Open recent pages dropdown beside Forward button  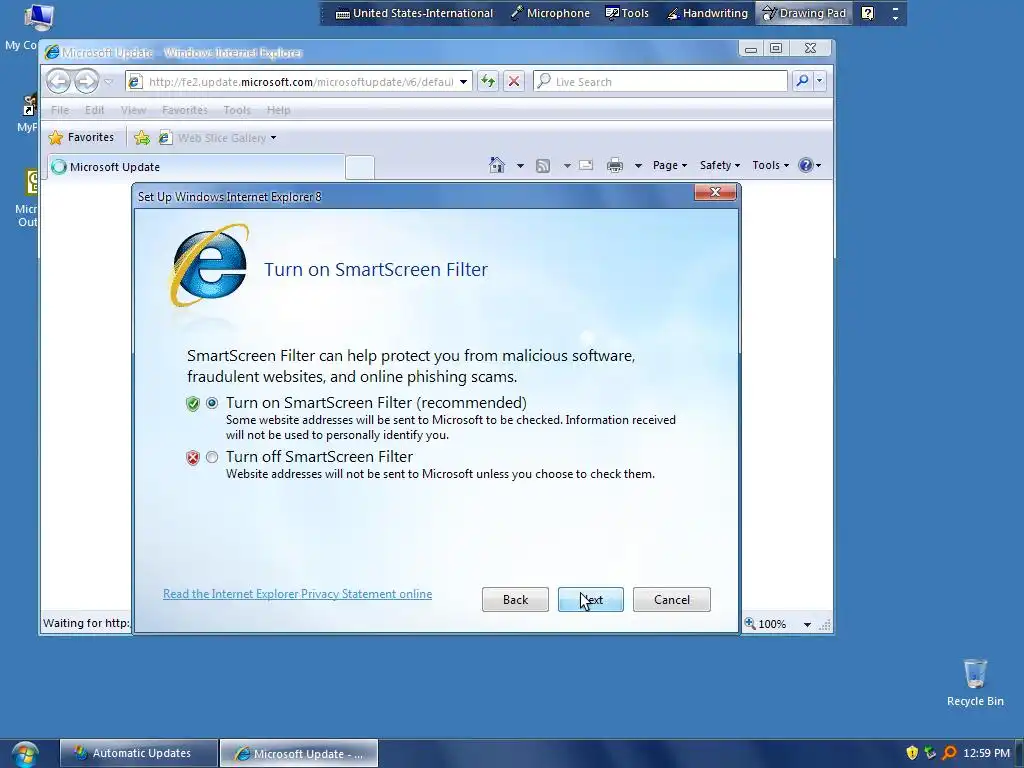(x=109, y=82)
